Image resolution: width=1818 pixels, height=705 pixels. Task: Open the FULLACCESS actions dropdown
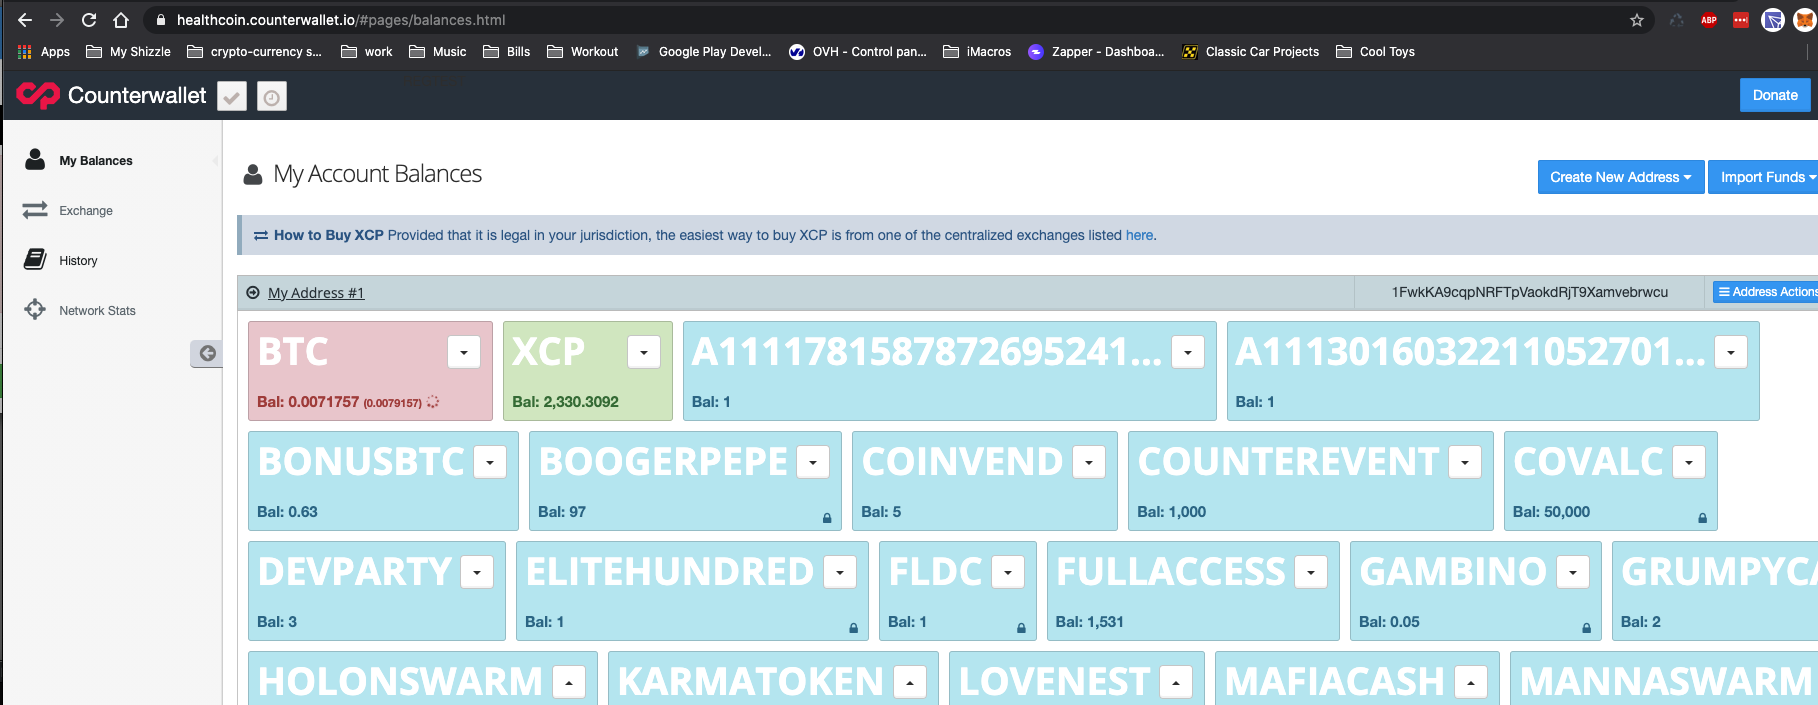click(x=1311, y=572)
